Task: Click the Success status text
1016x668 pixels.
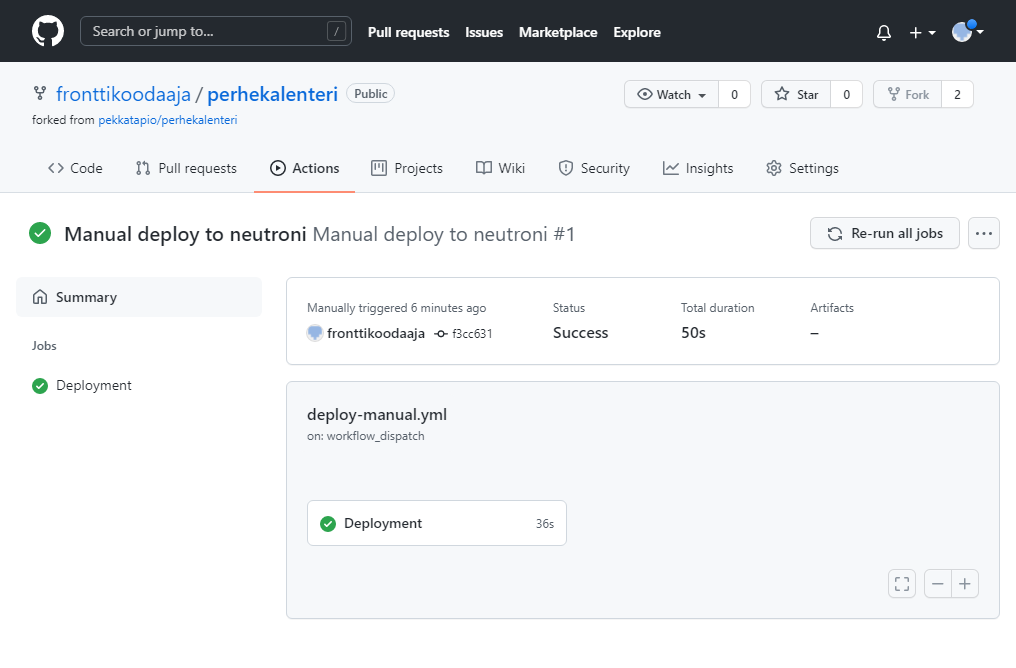Action: tap(581, 333)
